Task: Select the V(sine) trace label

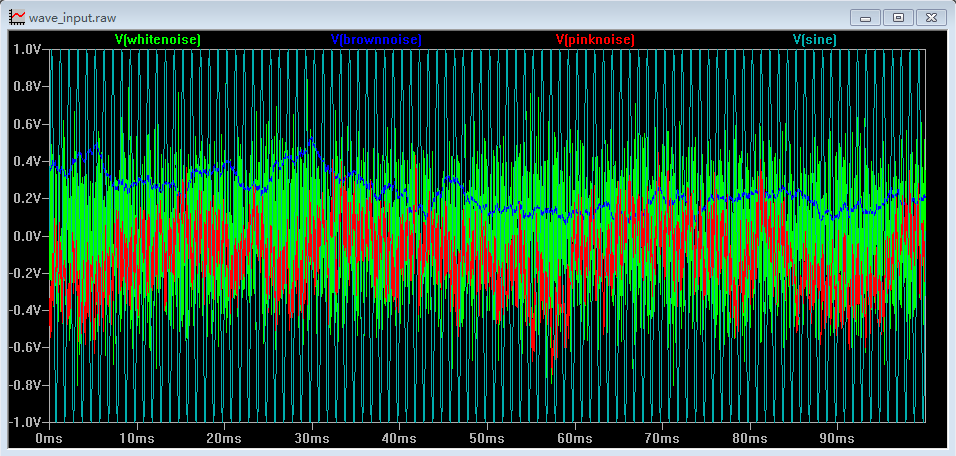Action: [x=815, y=40]
